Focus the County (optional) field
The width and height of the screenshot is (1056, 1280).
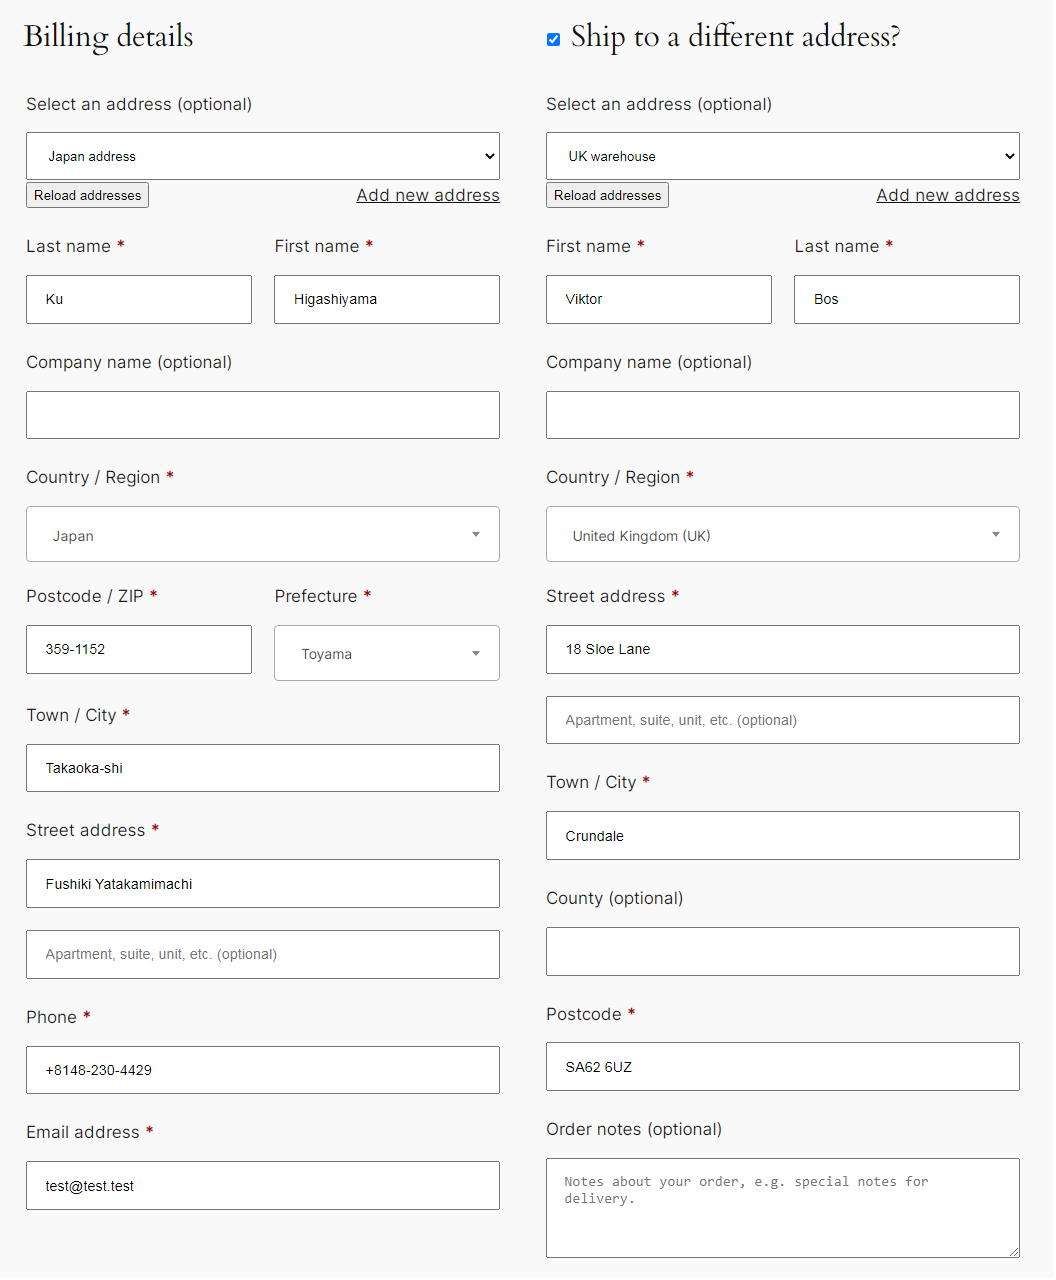pos(782,951)
